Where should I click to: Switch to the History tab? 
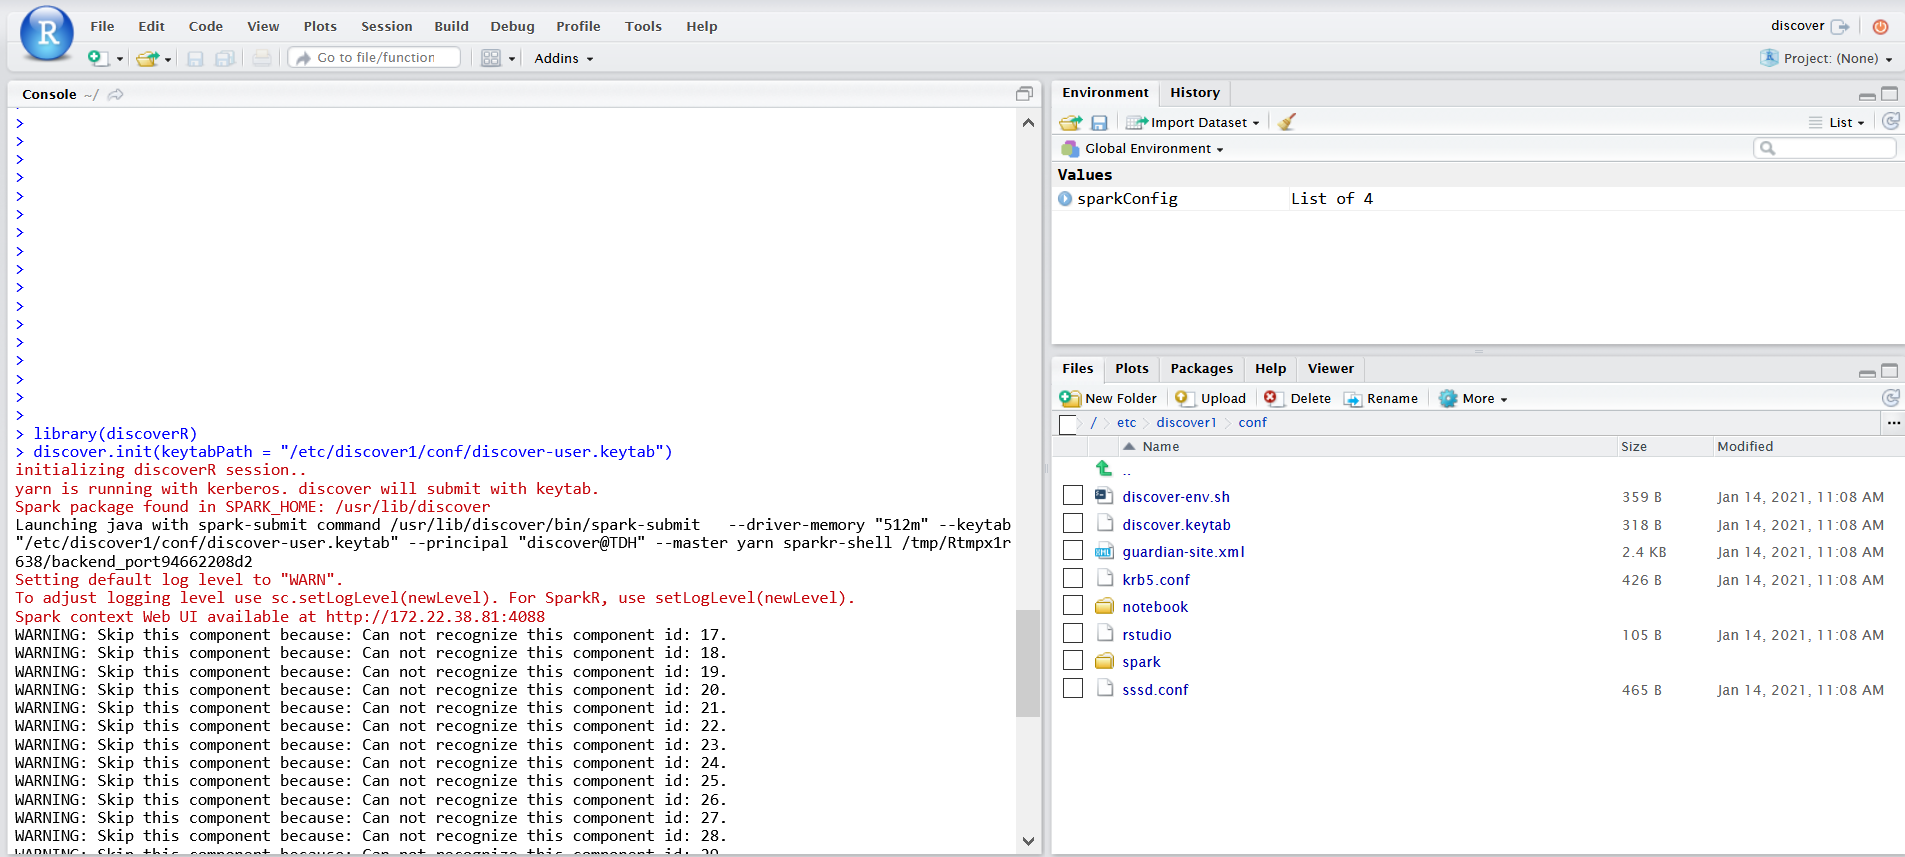pos(1194,93)
